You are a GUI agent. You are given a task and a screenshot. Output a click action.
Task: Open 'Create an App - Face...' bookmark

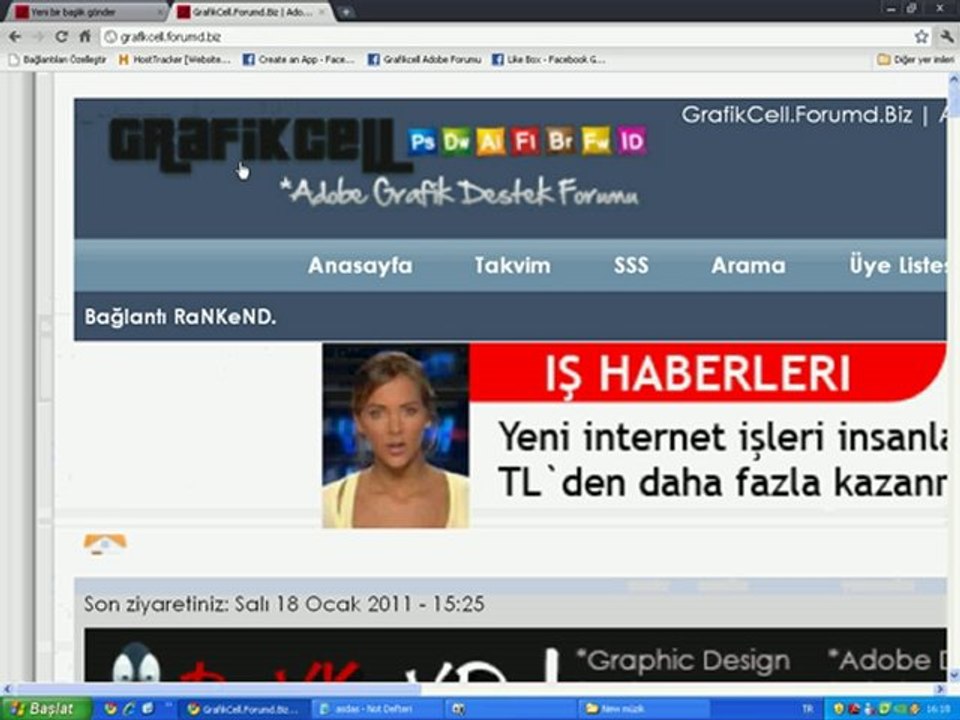tap(299, 59)
